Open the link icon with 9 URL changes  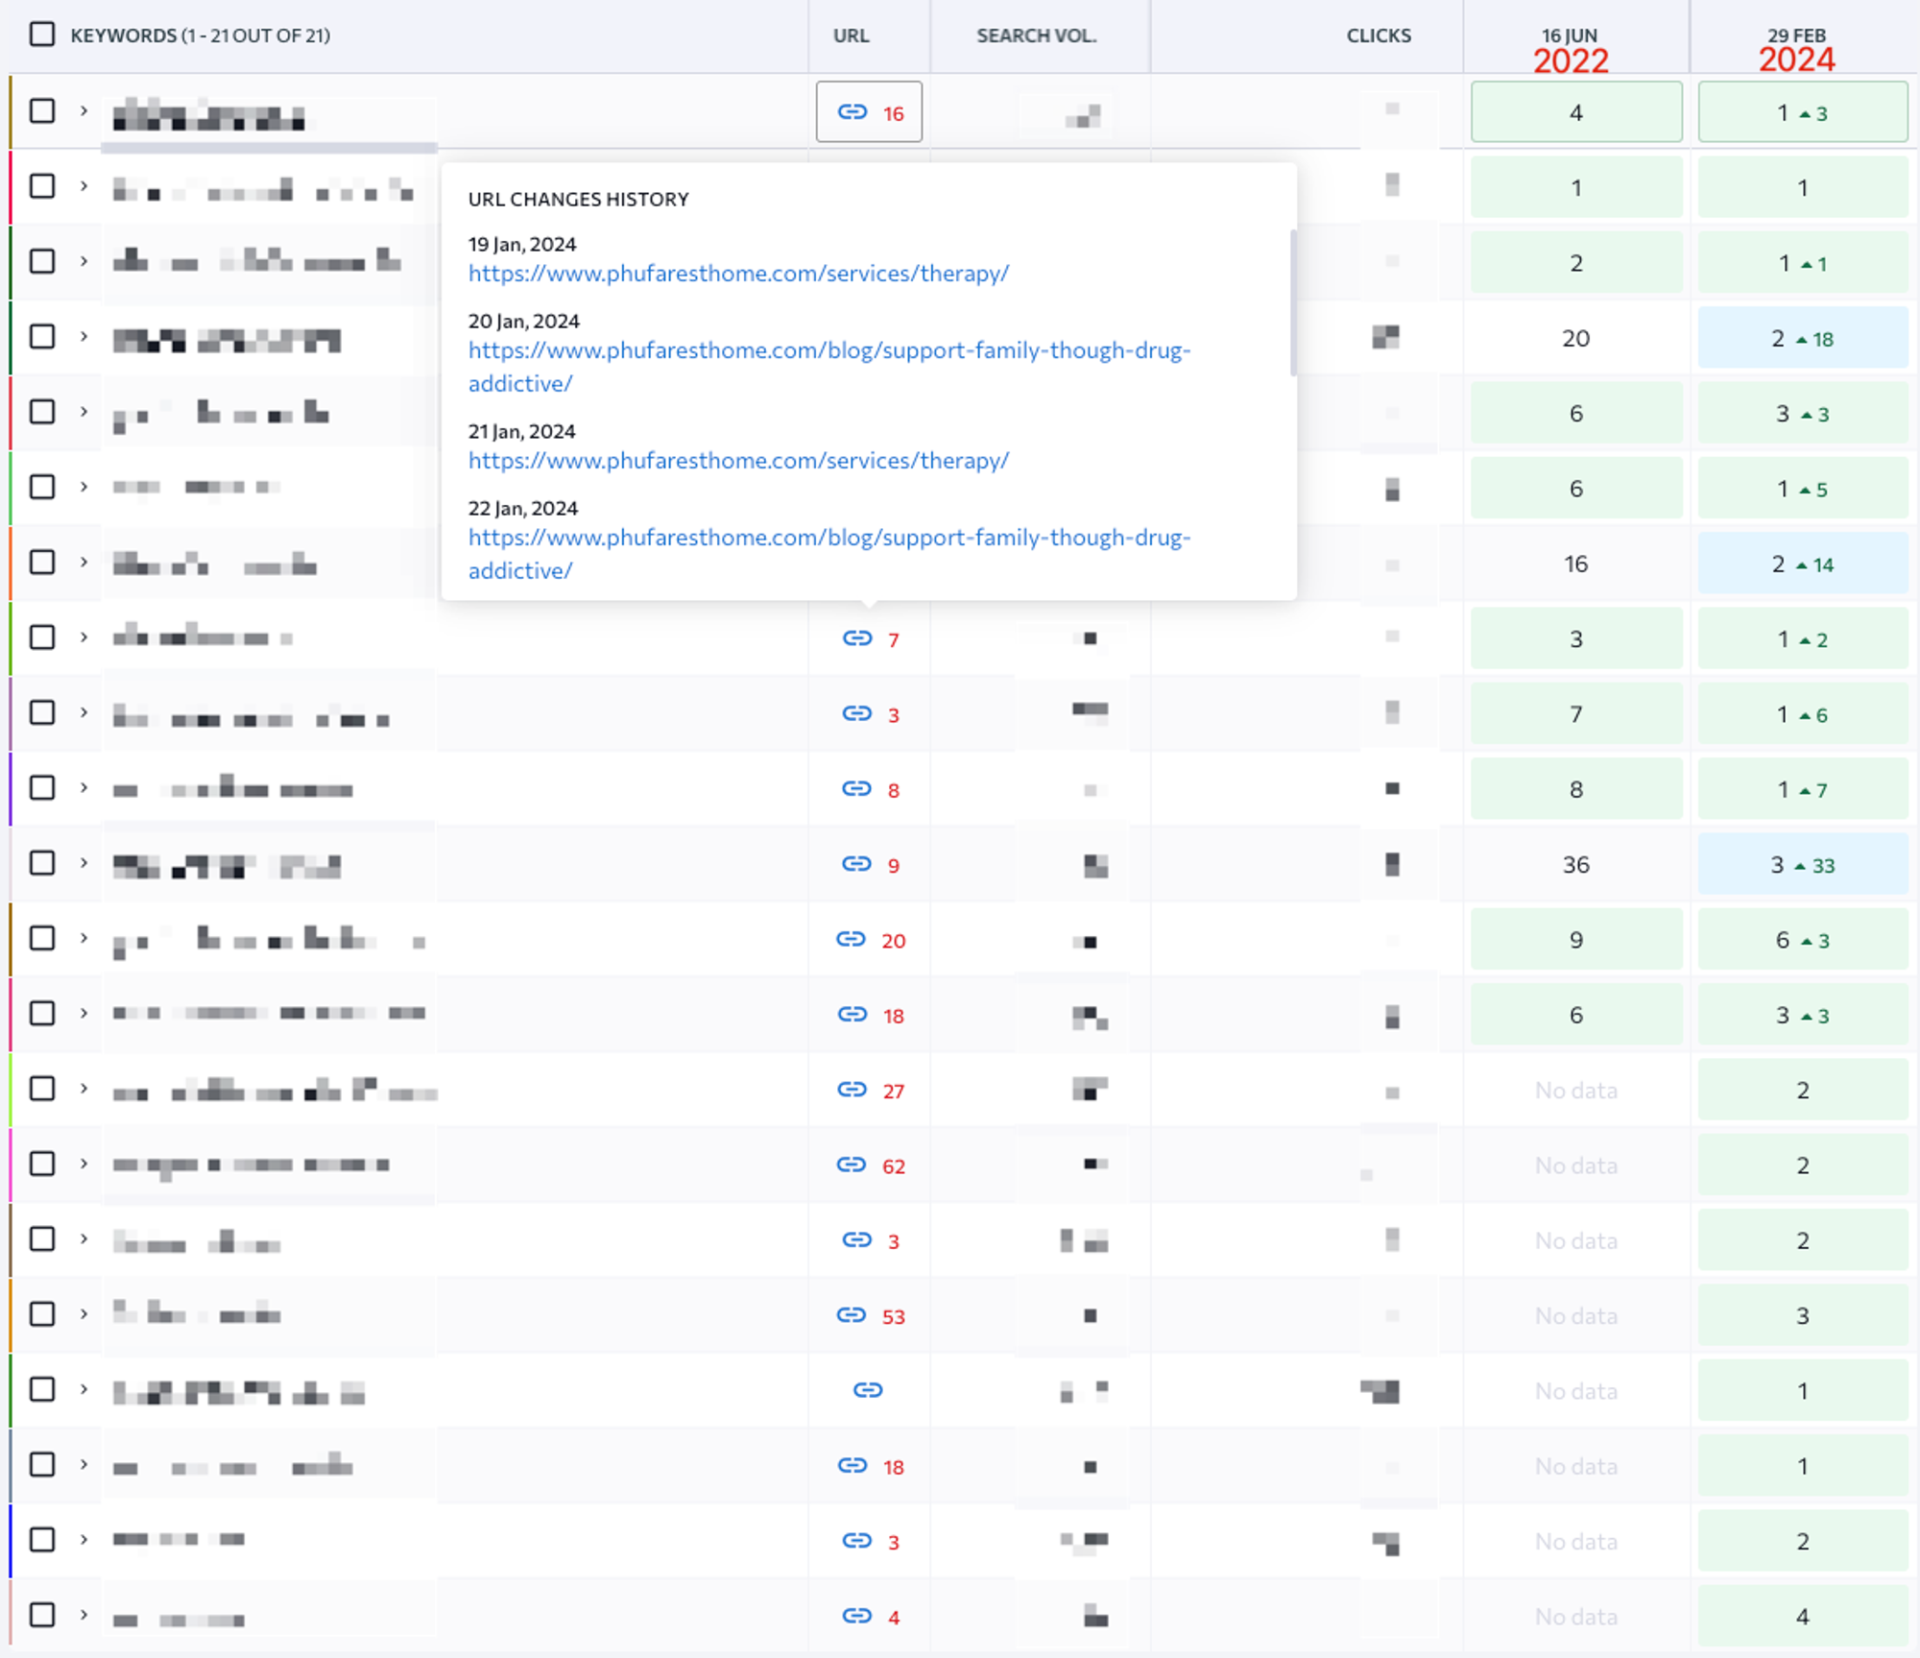pyautogui.click(x=857, y=864)
